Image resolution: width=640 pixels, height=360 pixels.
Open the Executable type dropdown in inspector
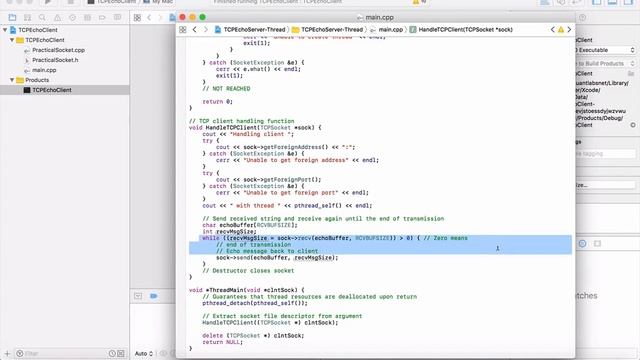[x=606, y=50]
